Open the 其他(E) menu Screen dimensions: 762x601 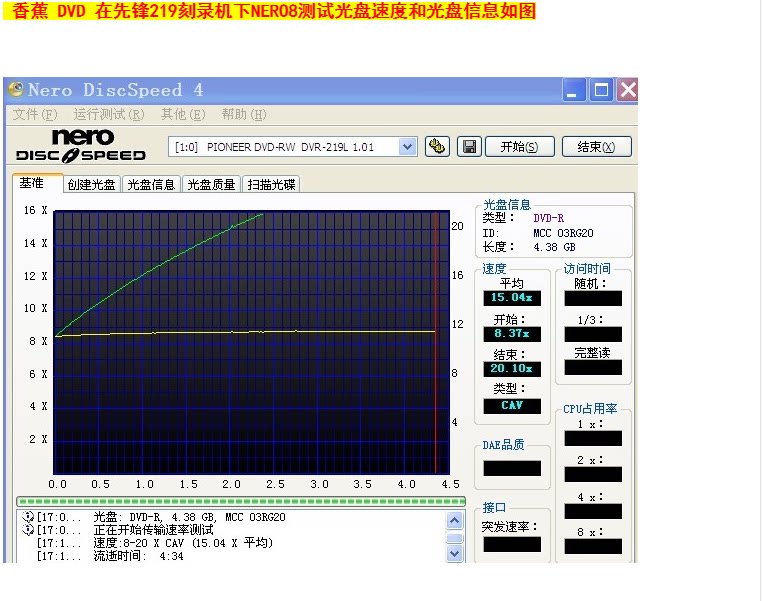(x=183, y=115)
